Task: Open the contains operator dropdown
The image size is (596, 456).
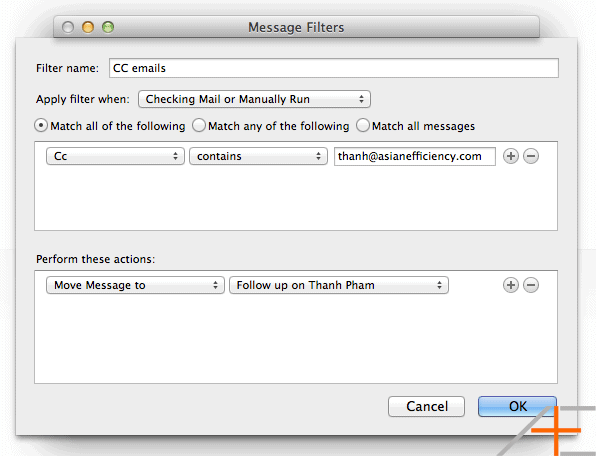Action: click(x=258, y=156)
